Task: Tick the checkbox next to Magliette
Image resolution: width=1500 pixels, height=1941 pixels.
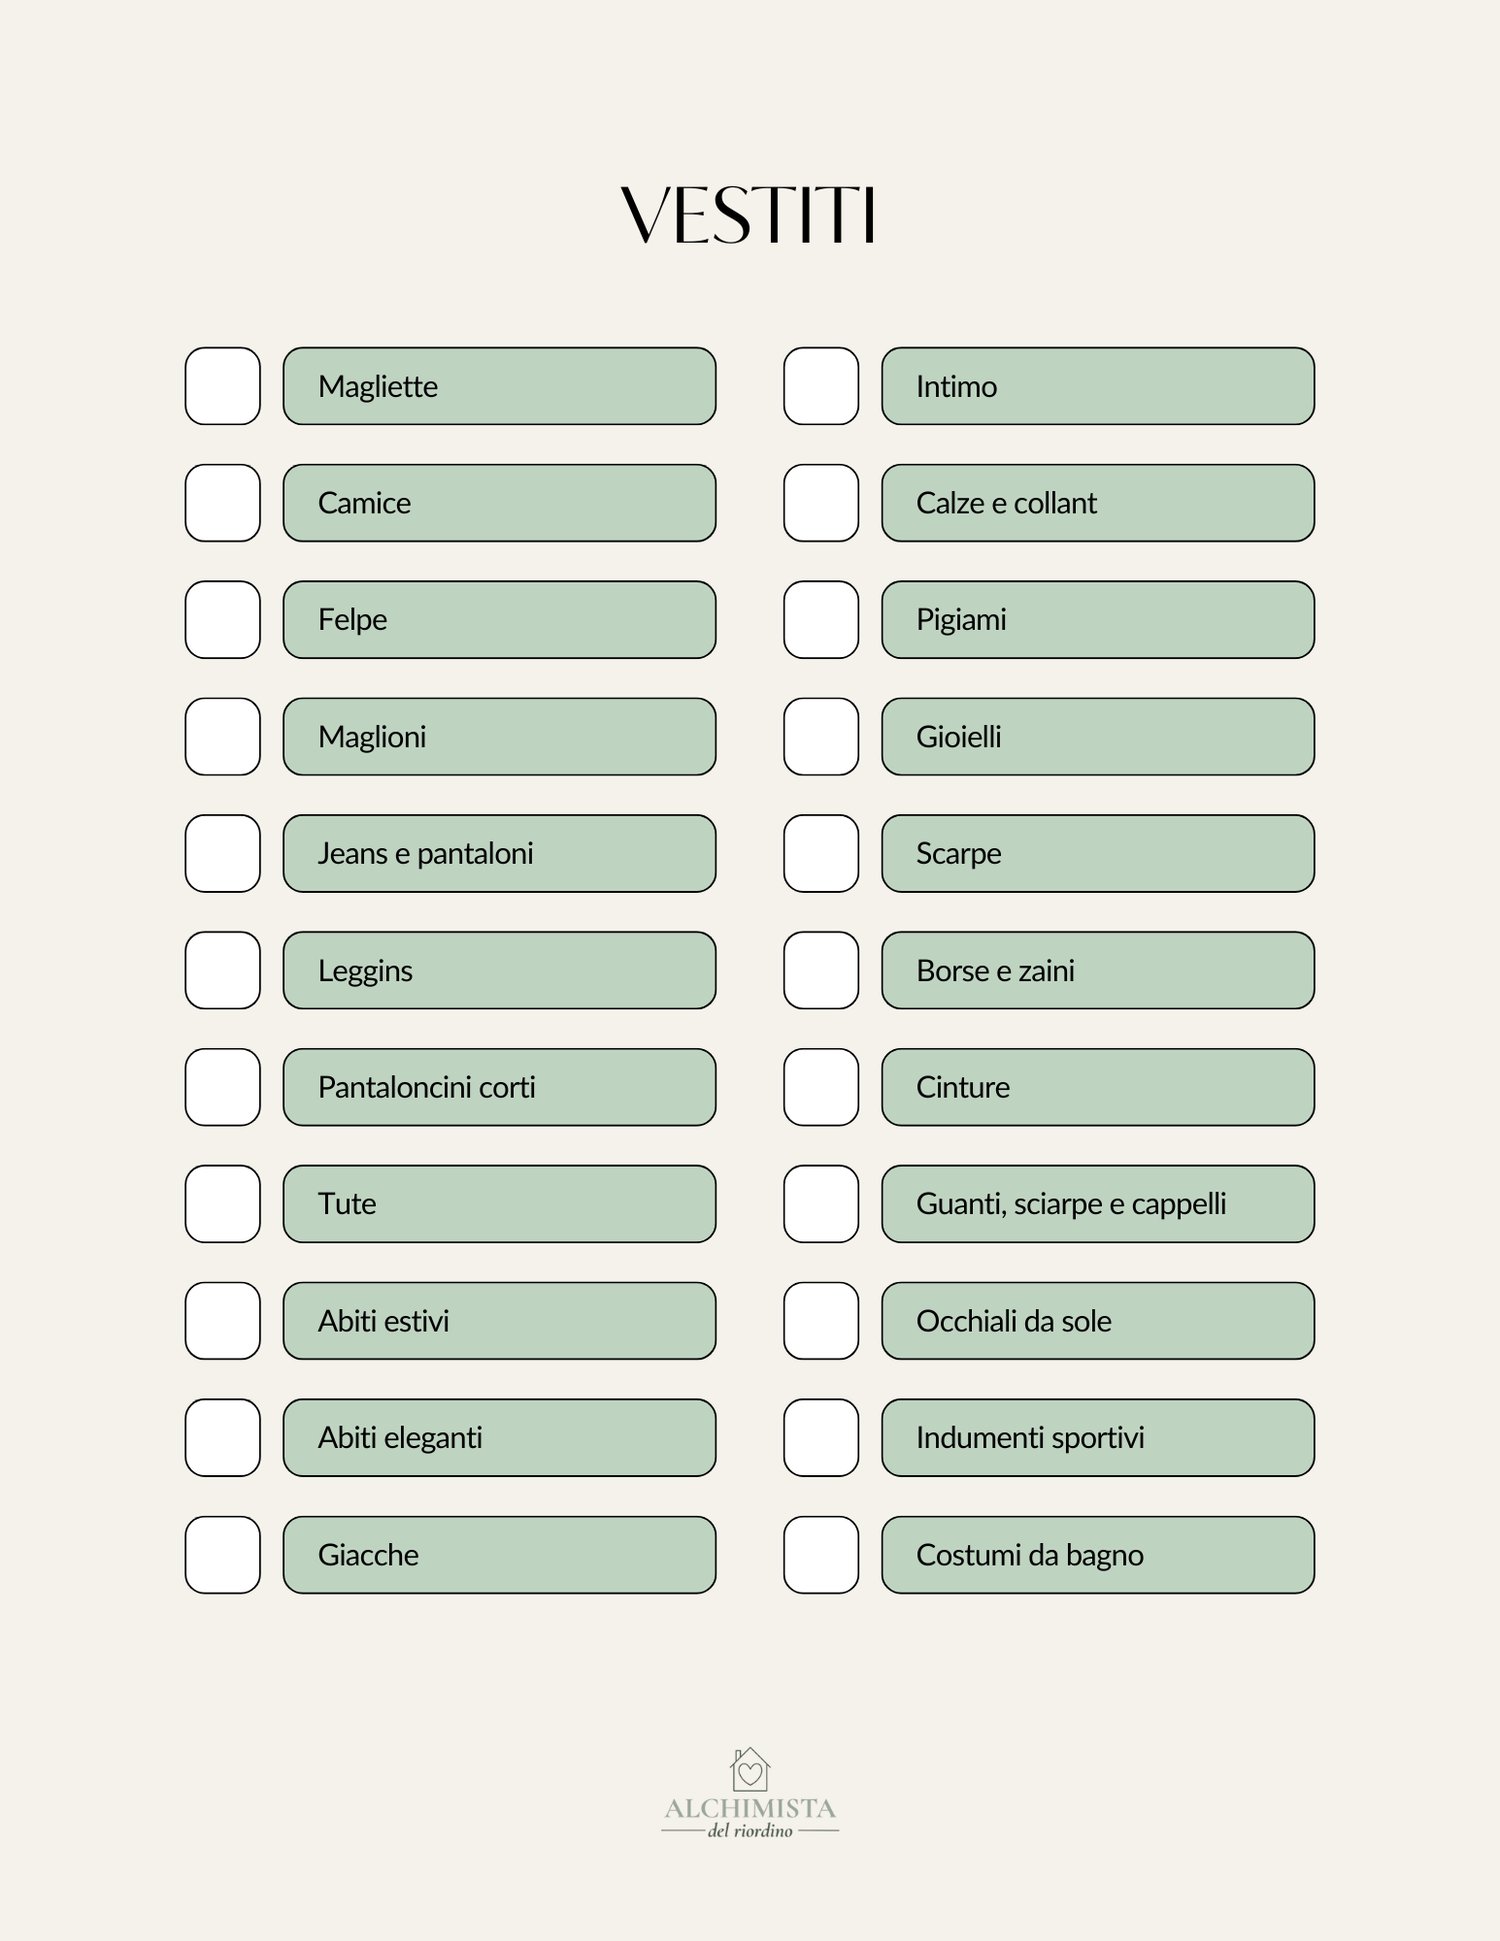Action: (223, 386)
